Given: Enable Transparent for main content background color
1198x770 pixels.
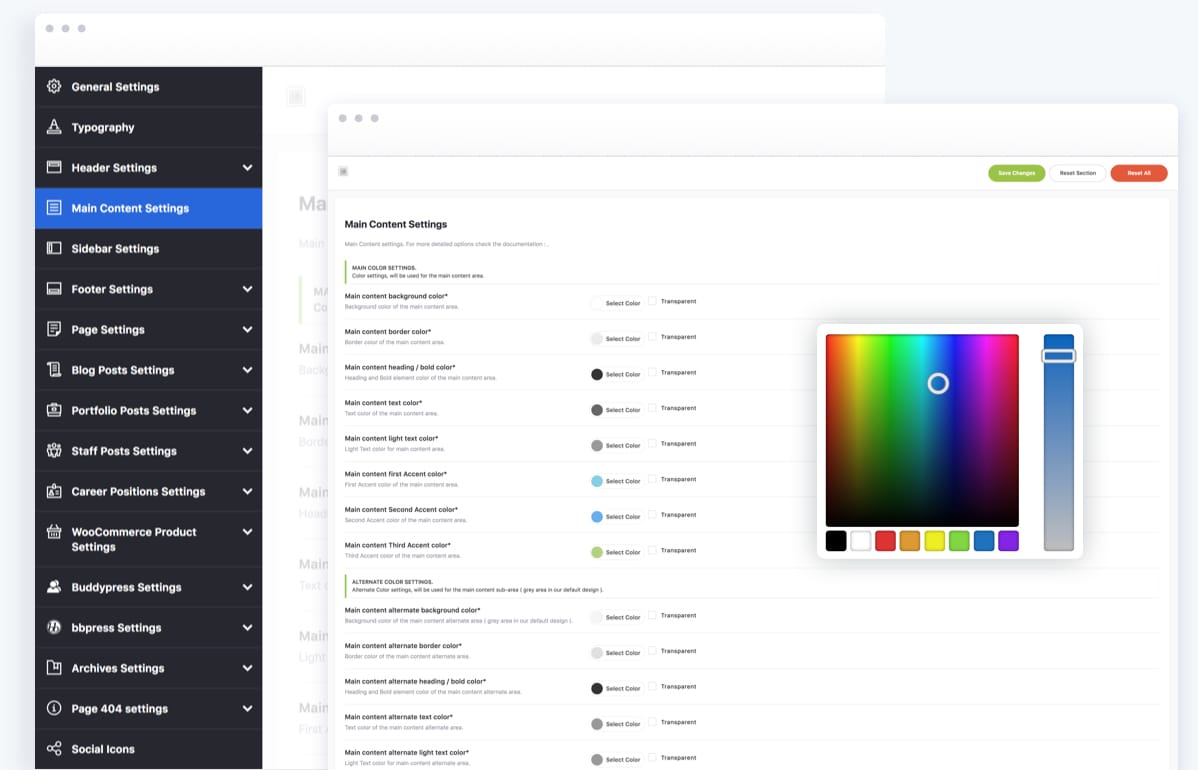Looking at the screenshot, I should tap(653, 301).
